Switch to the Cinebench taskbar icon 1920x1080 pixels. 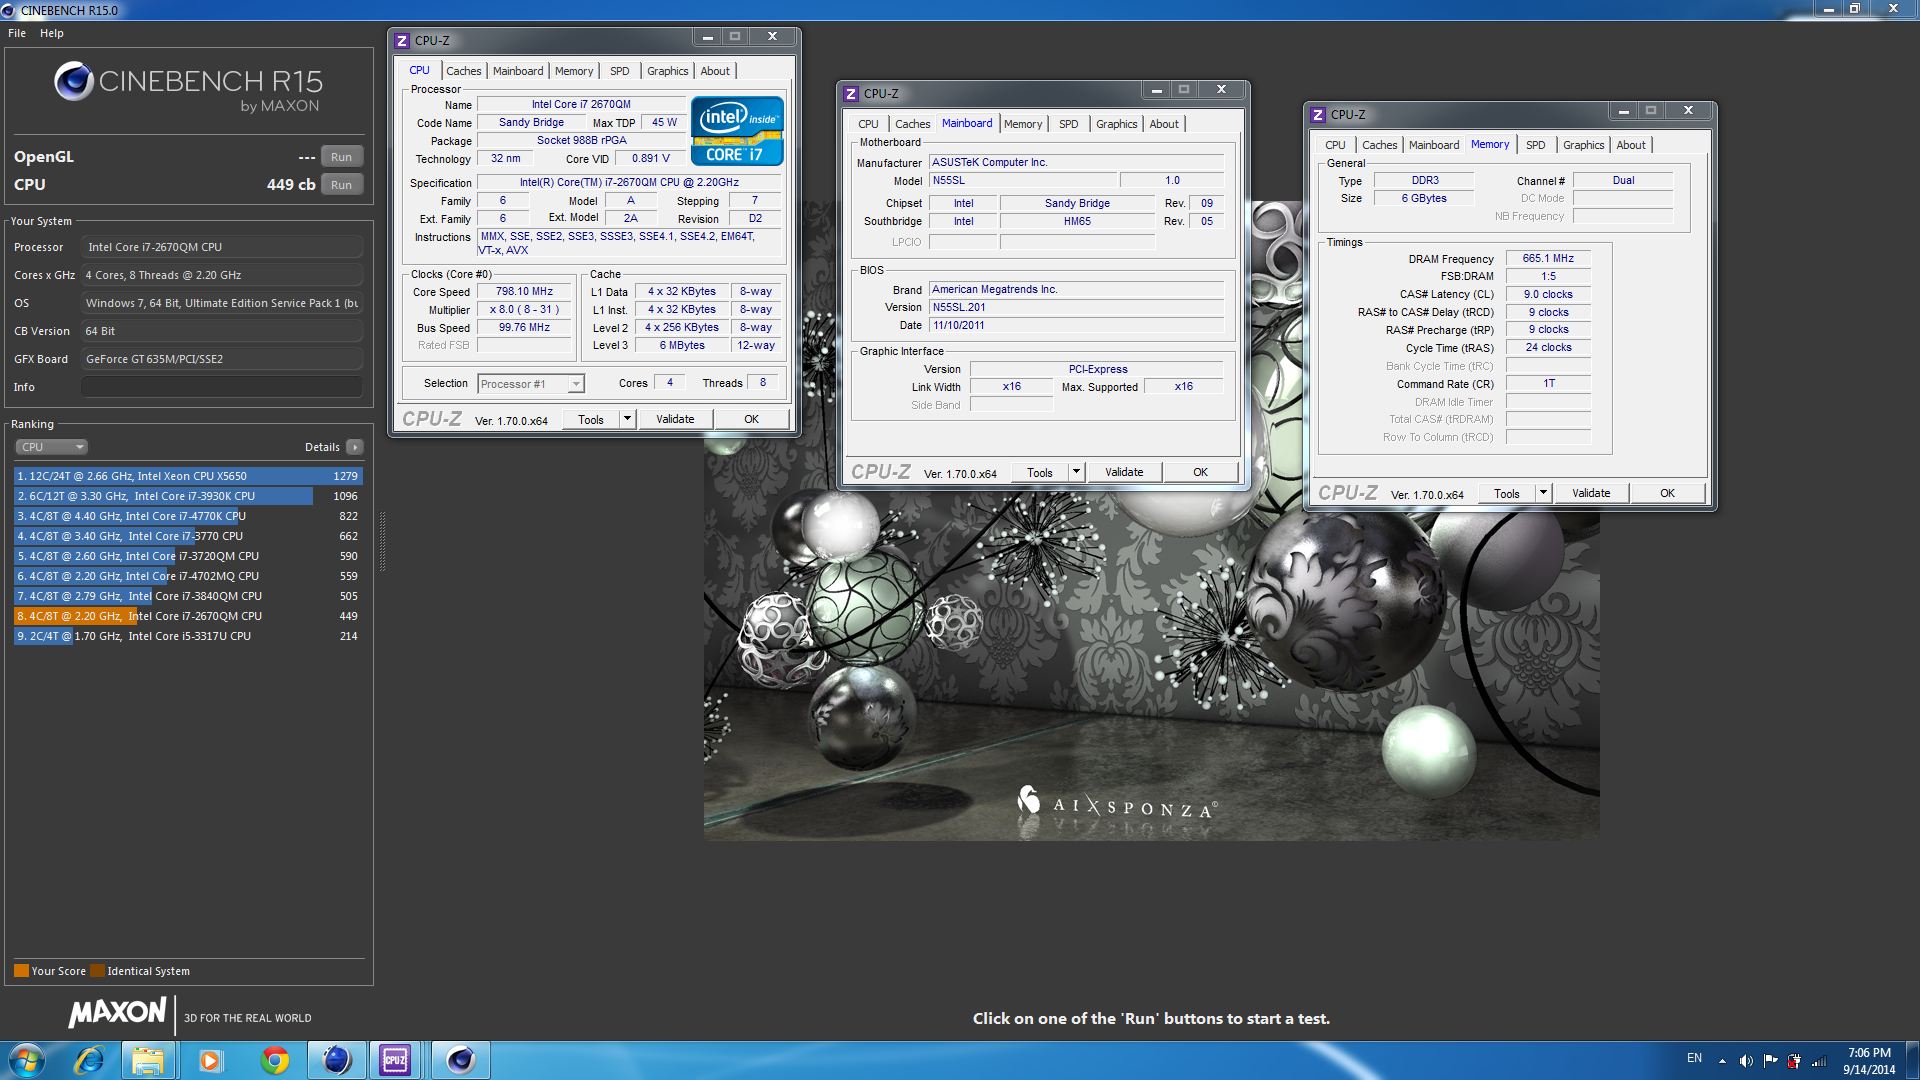[x=460, y=1060]
